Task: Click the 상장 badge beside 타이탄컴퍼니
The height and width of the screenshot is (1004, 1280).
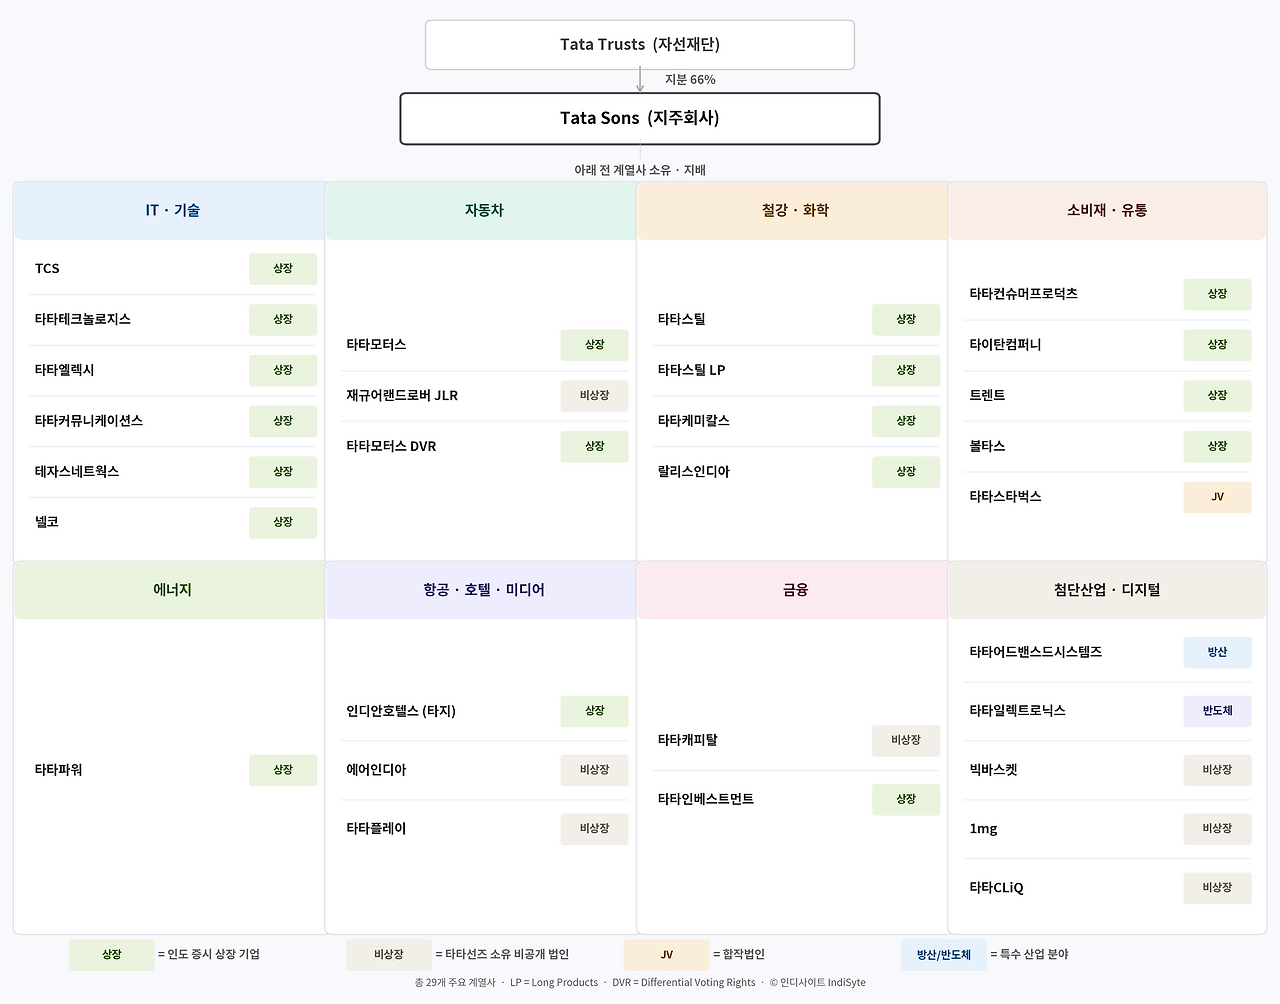Action: click(x=1217, y=345)
